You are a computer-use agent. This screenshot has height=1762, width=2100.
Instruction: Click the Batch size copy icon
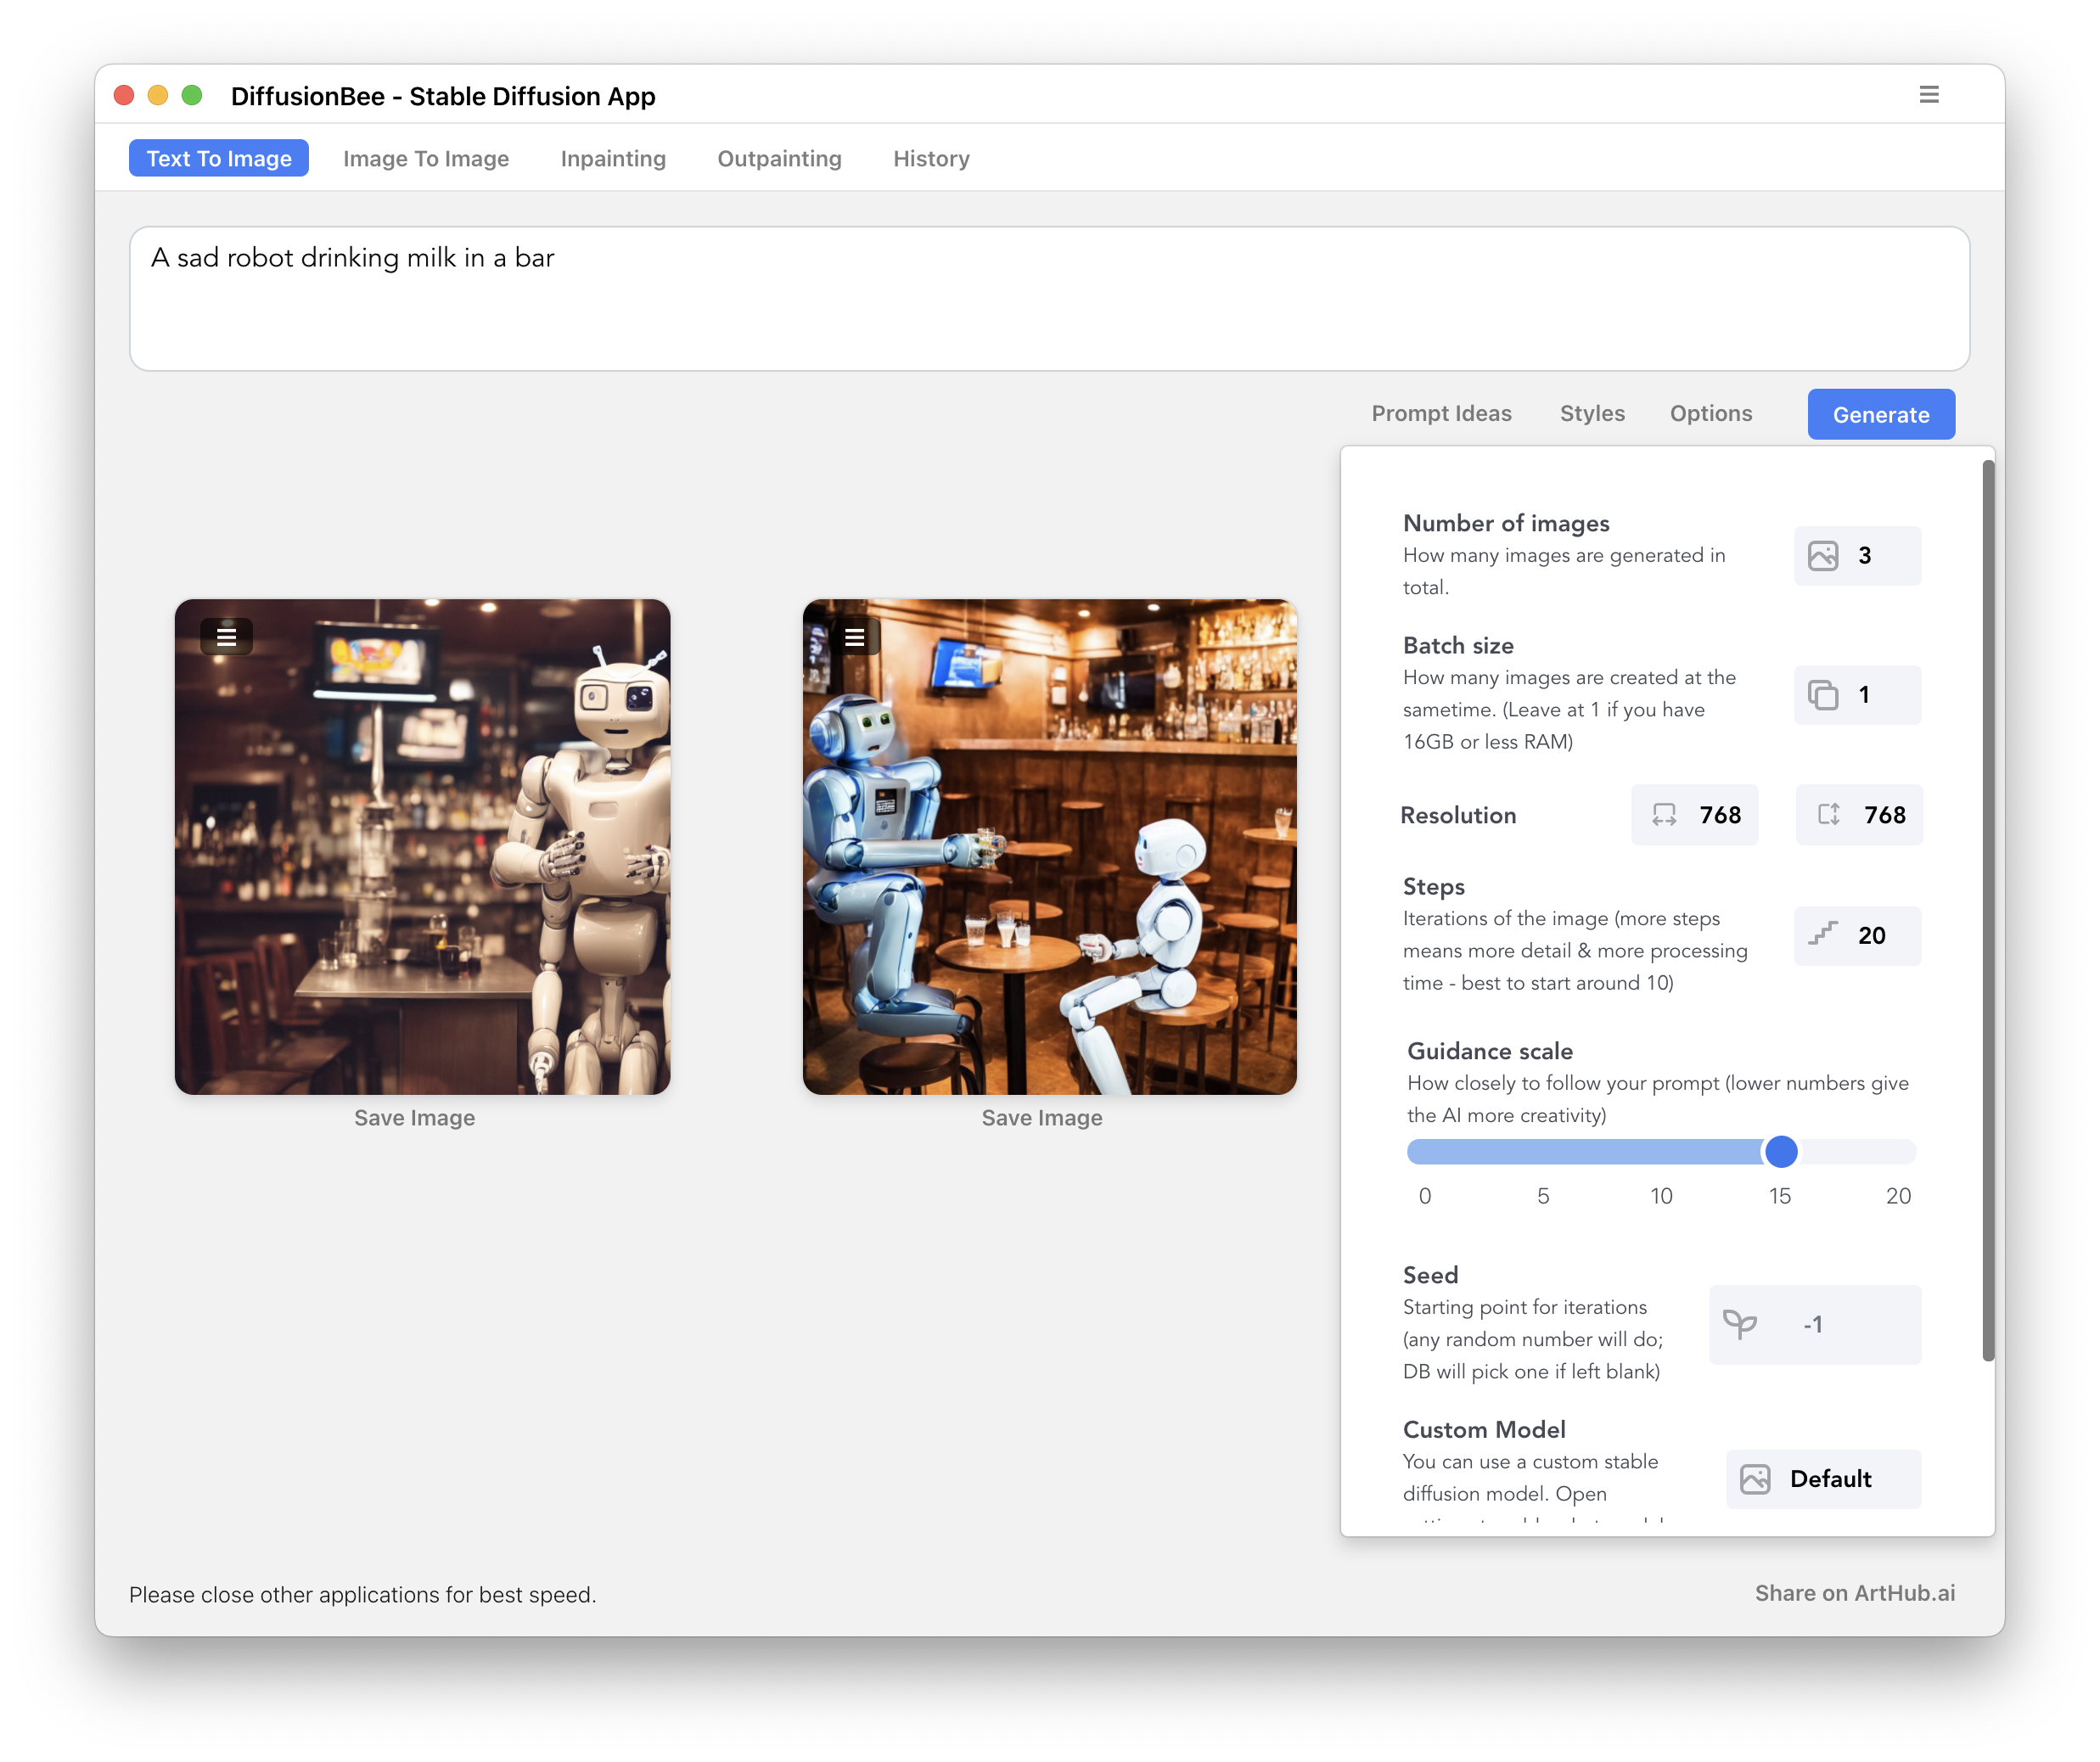click(x=1826, y=694)
